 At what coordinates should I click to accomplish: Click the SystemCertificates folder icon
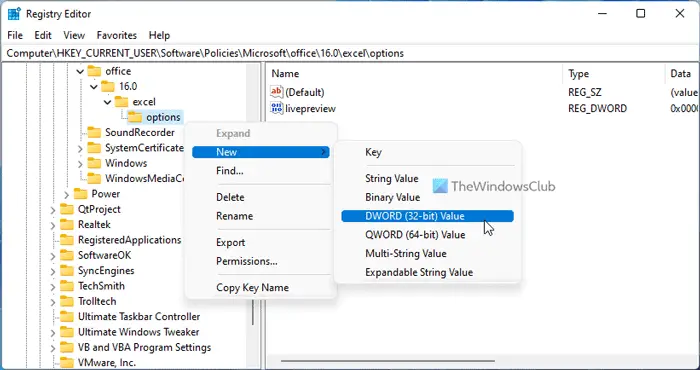(x=94, y=148)
